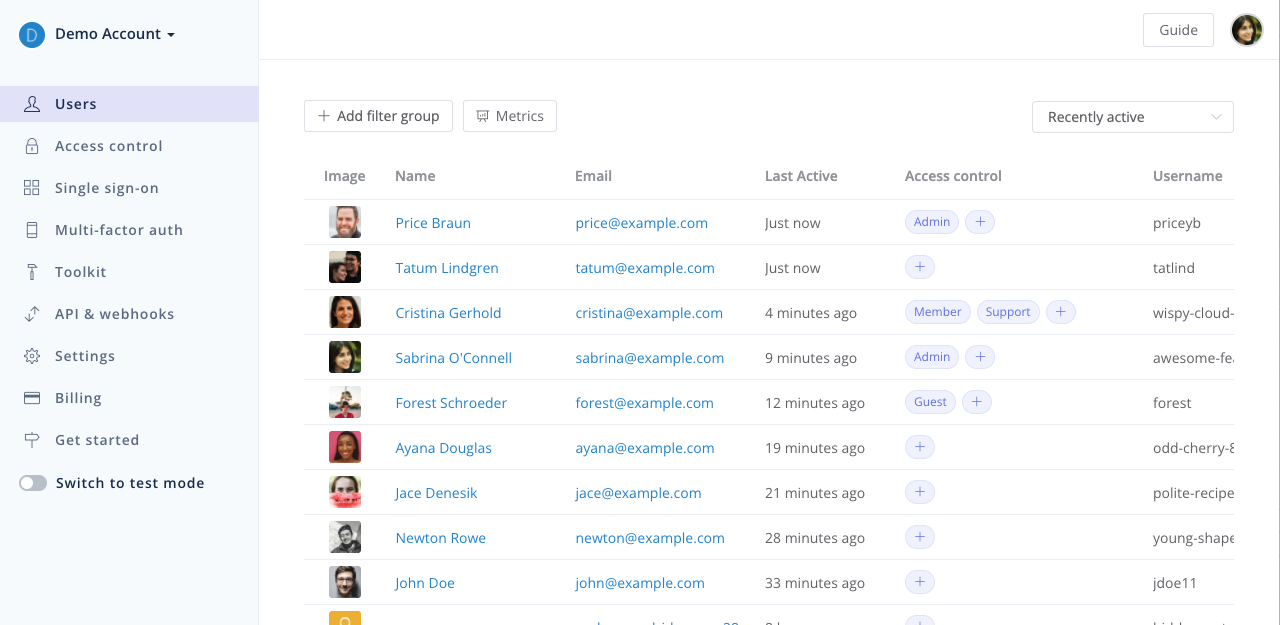The image size is (1280, 625).
Task: Click the Get started megaphone icon
Action: coord(33,439)
